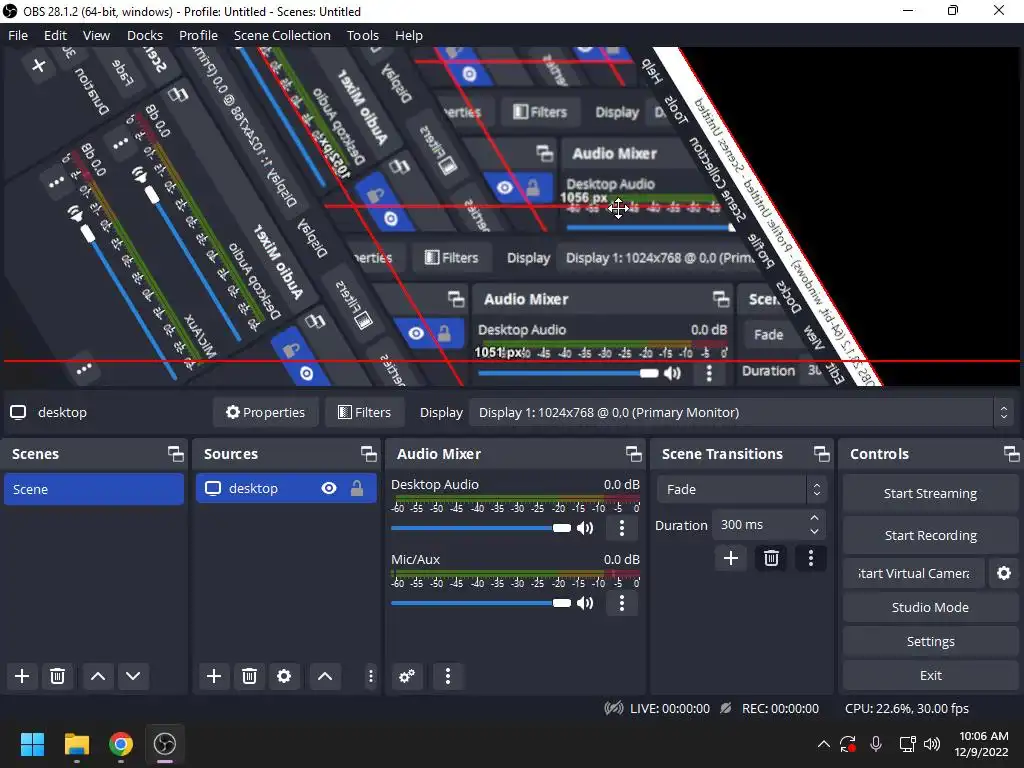Viewport: 1024px width, 768px height.
Task: Open taskbar clock 10:06 AM
Action: pyautogui.click(x=983, y=744)
